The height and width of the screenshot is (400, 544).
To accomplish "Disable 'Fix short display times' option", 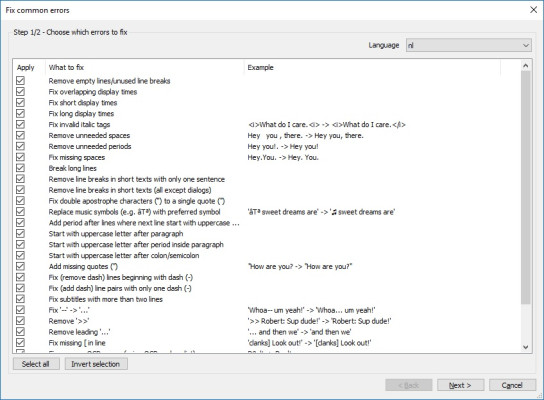I will [x=20, y=103].
